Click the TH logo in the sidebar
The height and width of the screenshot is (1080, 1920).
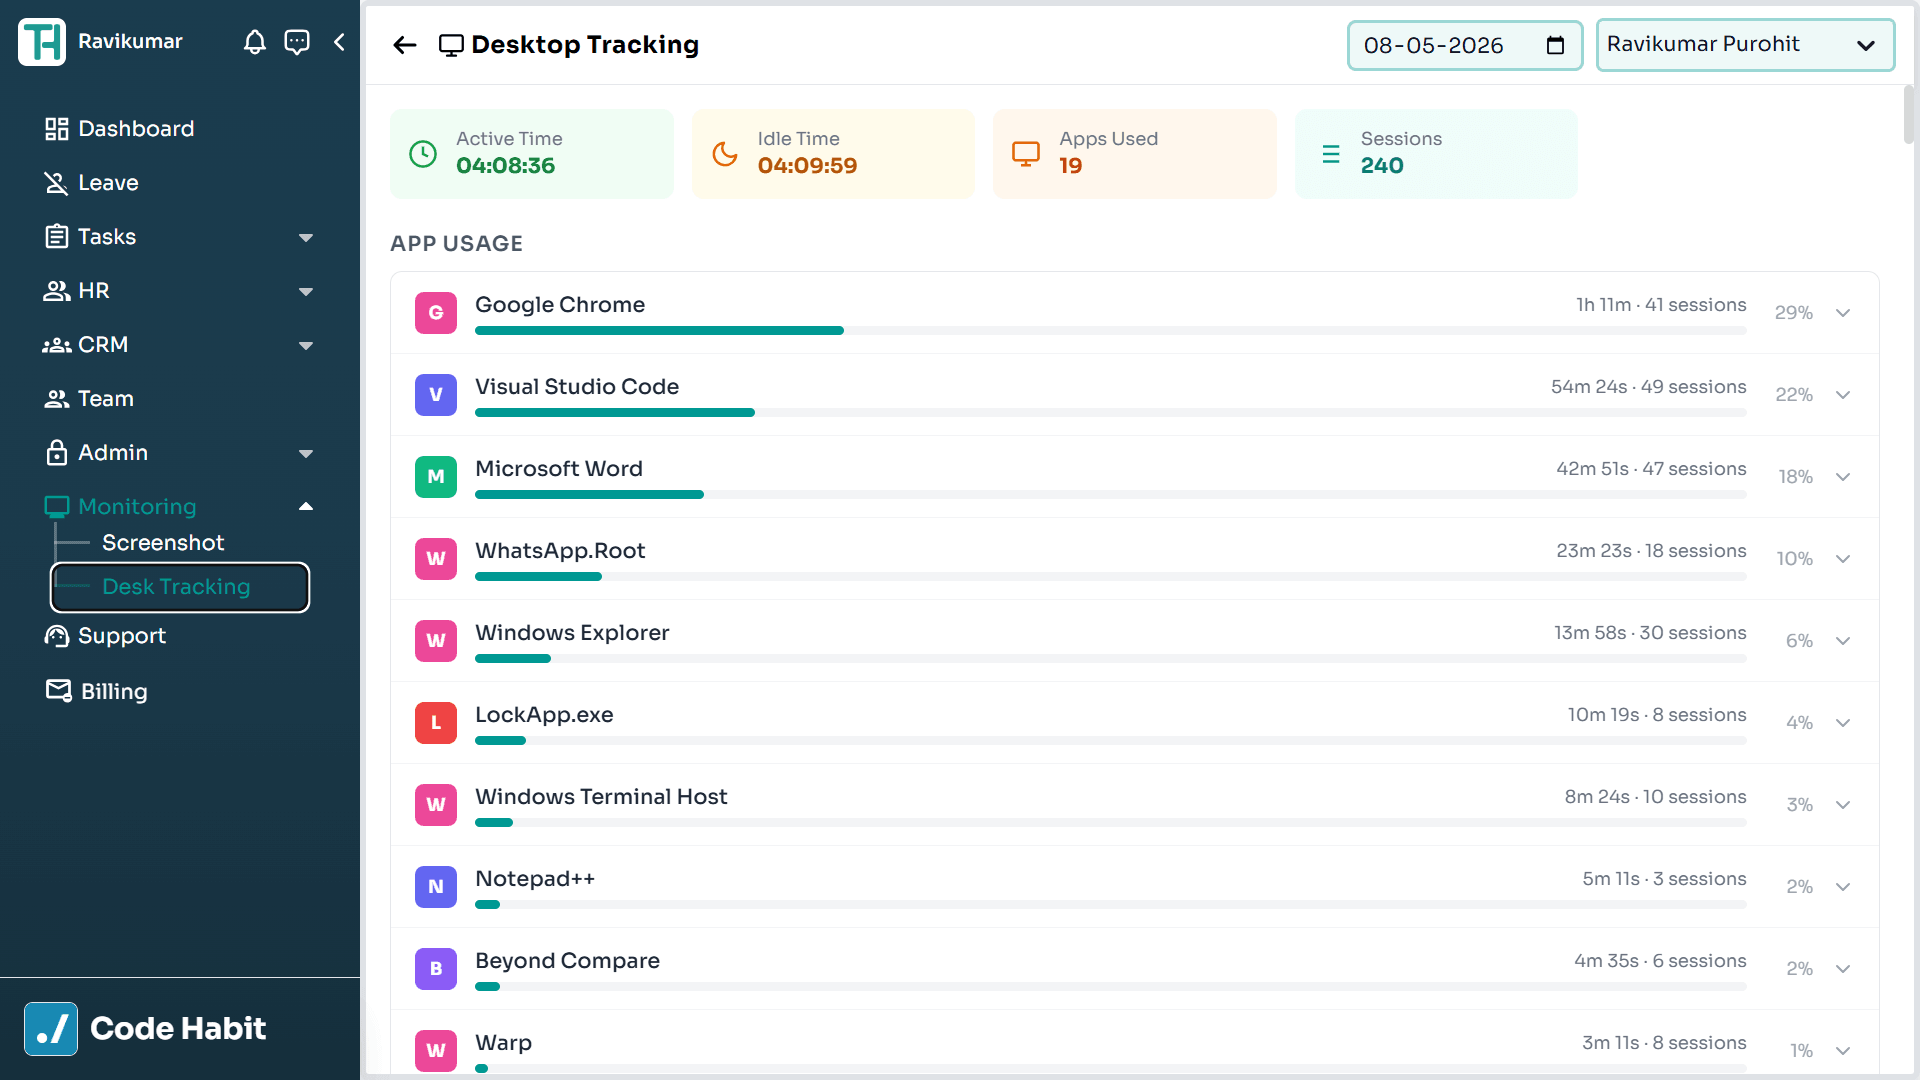[42, 42]
